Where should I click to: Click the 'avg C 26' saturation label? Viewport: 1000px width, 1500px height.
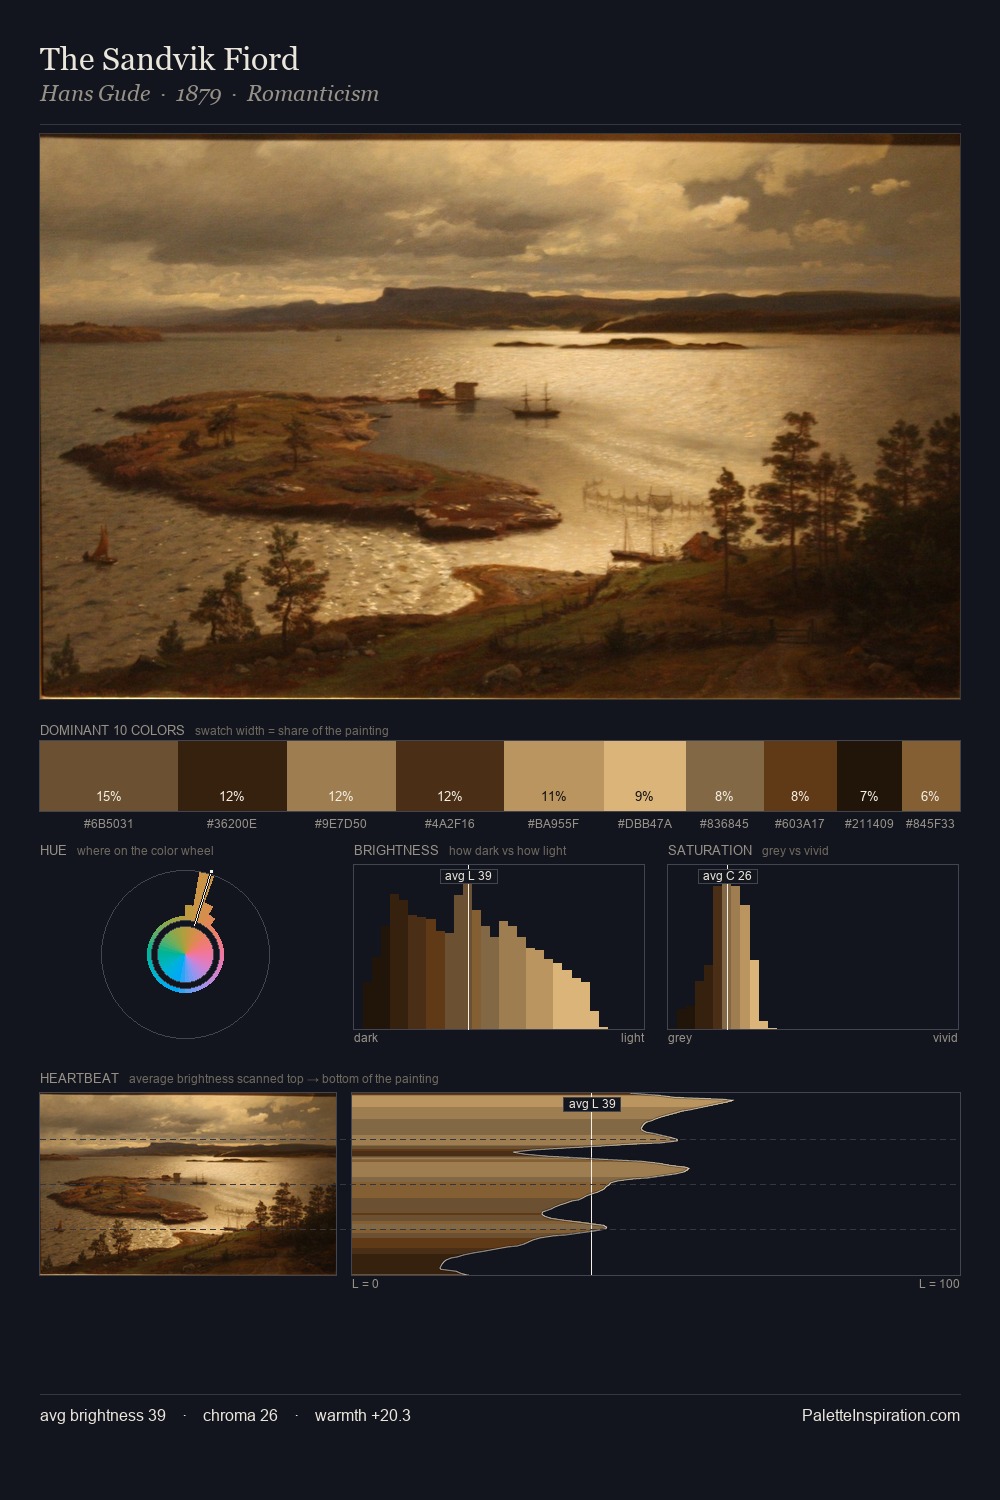(x=727, y=876)
